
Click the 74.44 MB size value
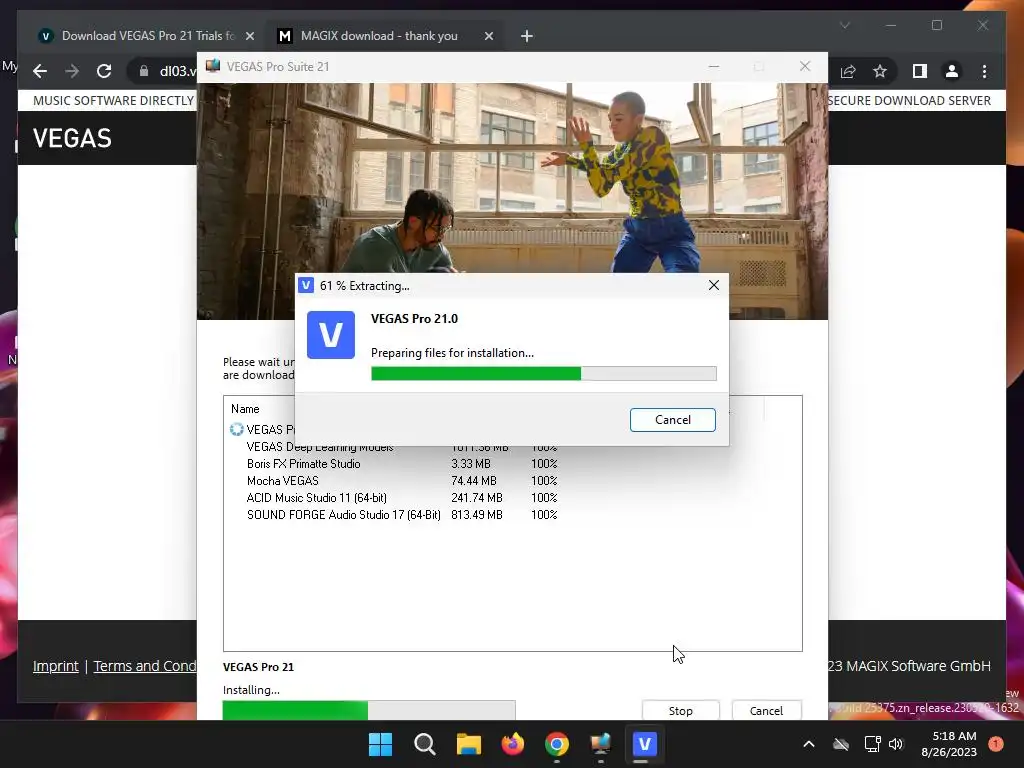click(x=473, y=481)
